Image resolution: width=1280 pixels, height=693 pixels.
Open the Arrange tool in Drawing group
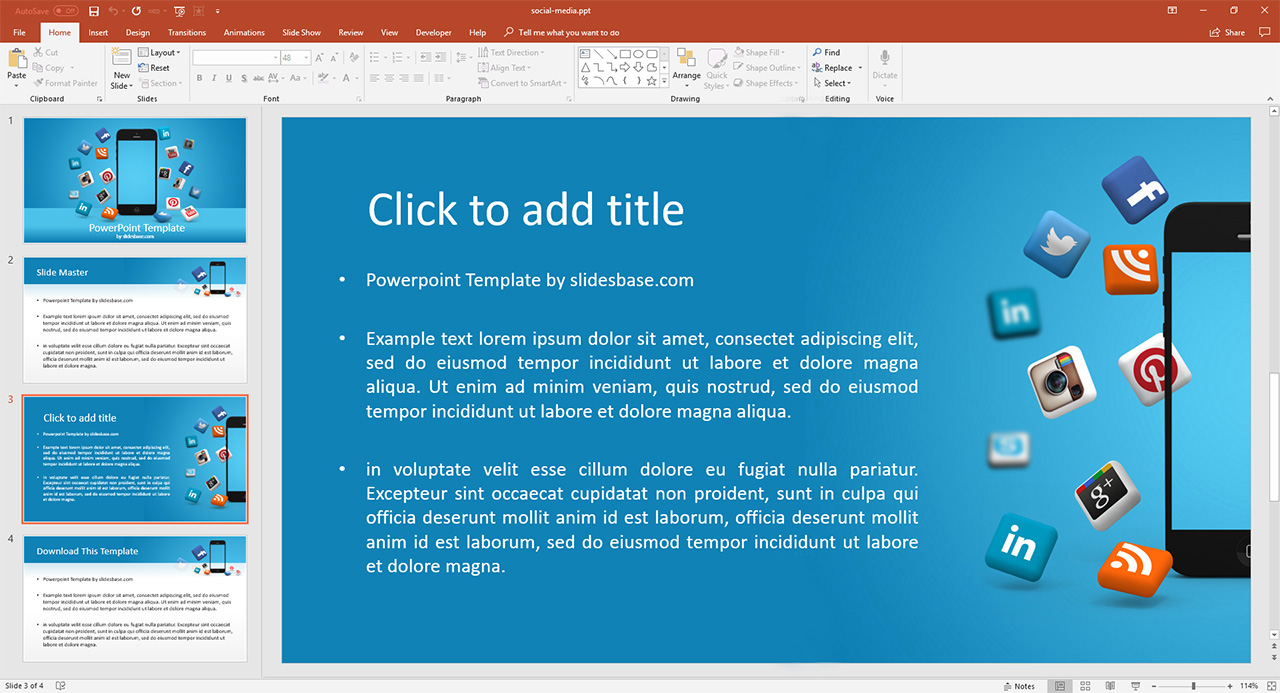[686, 64]
